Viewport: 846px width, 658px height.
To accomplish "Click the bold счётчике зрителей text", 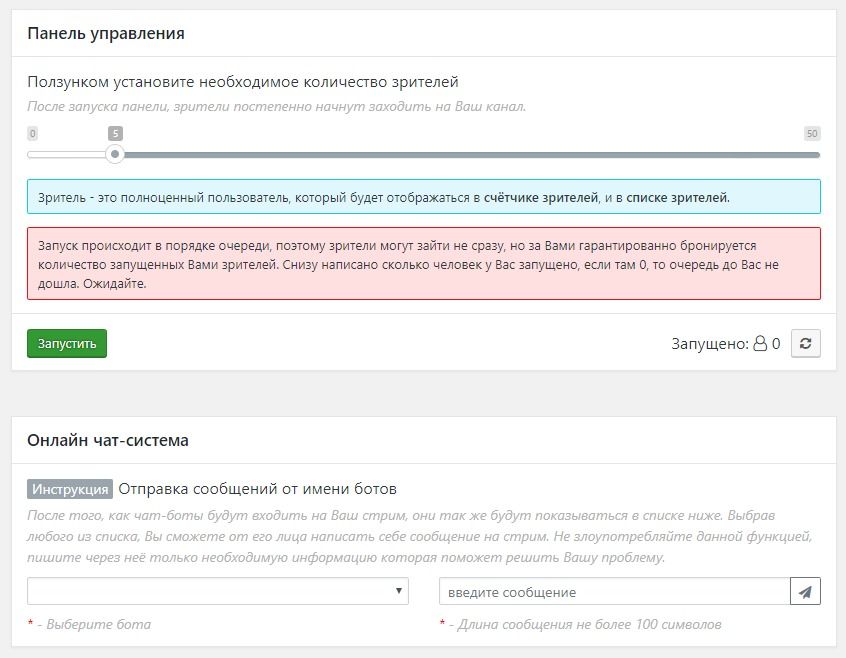I will coord(541,197).
